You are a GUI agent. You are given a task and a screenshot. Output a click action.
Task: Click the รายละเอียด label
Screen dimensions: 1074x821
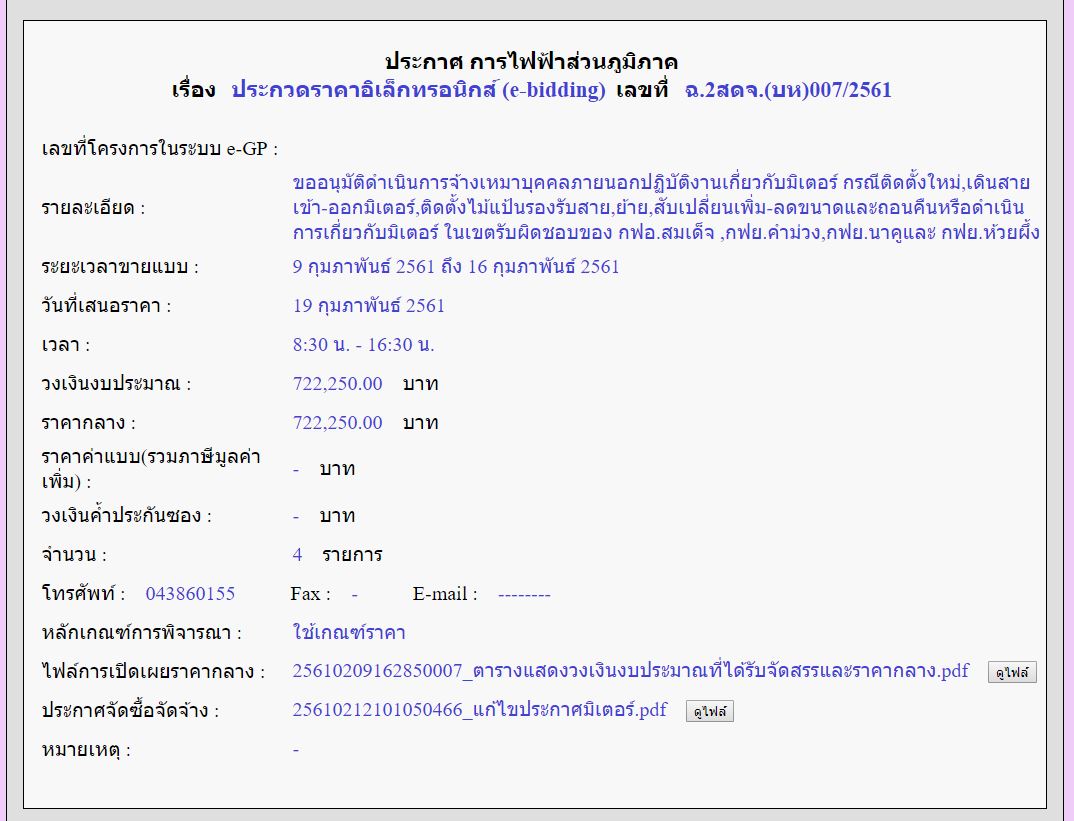[x=93, y=207]
